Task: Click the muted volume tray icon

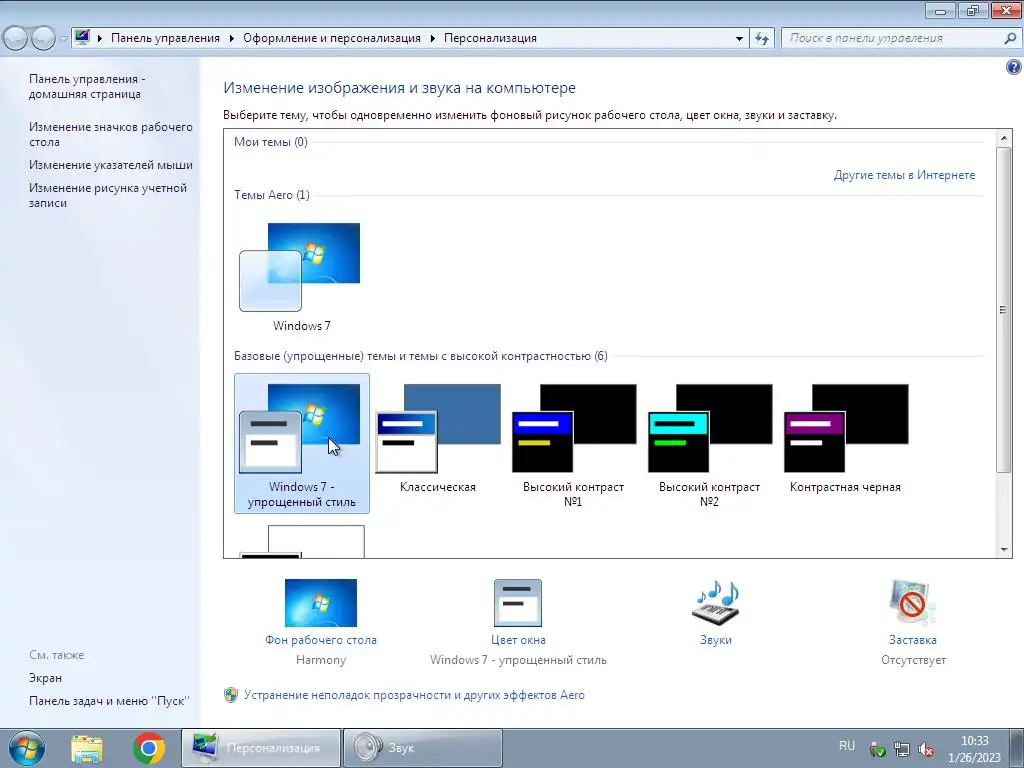Action: click(925, 750)
